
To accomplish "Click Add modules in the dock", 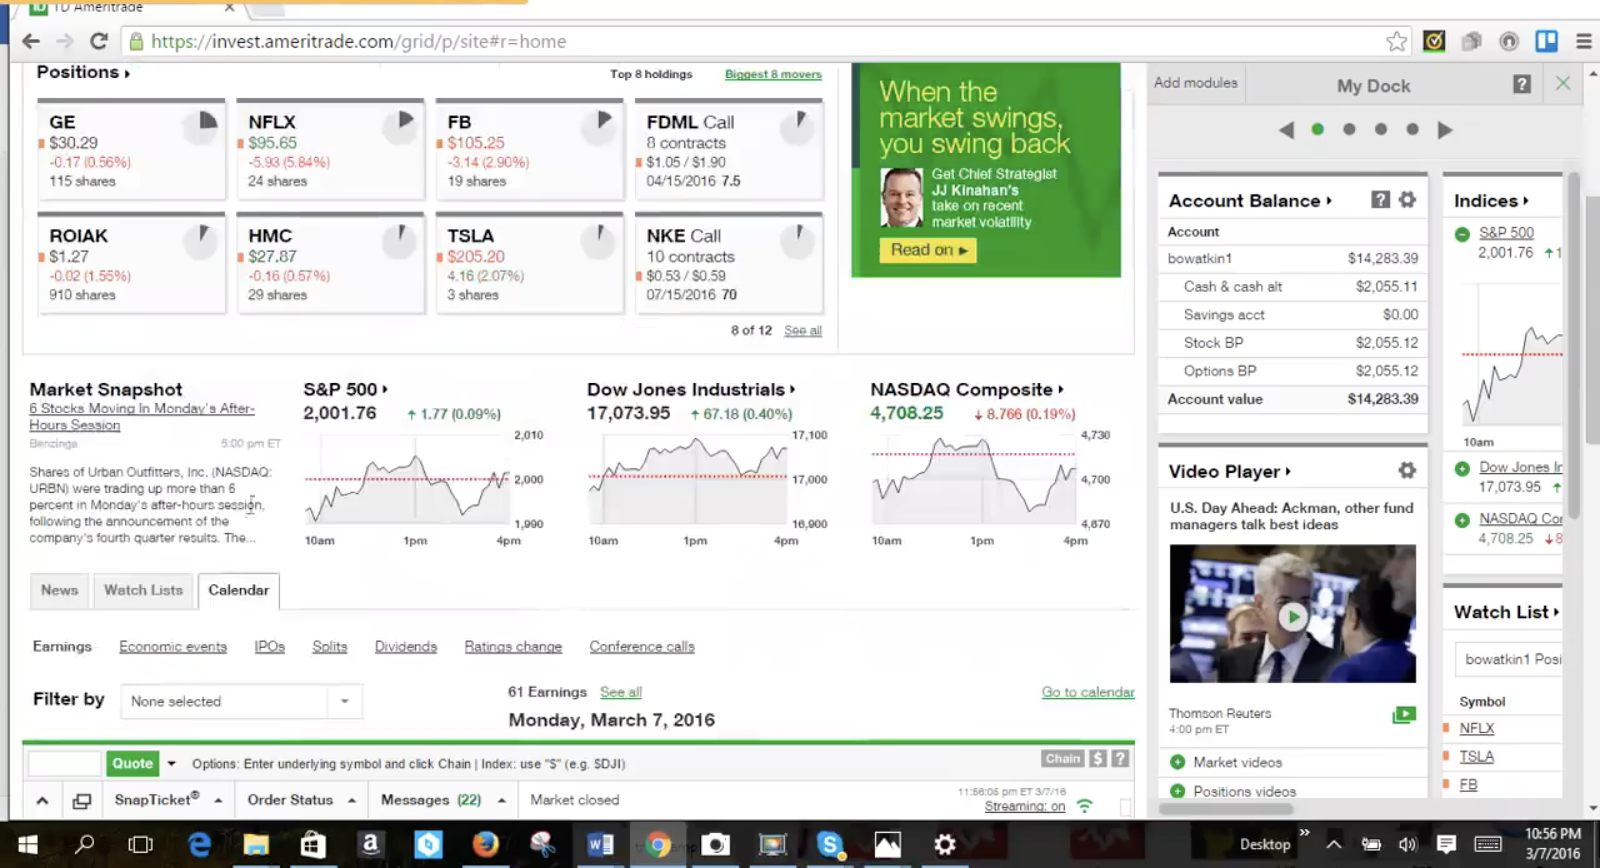I will (x=1196, y=83).
